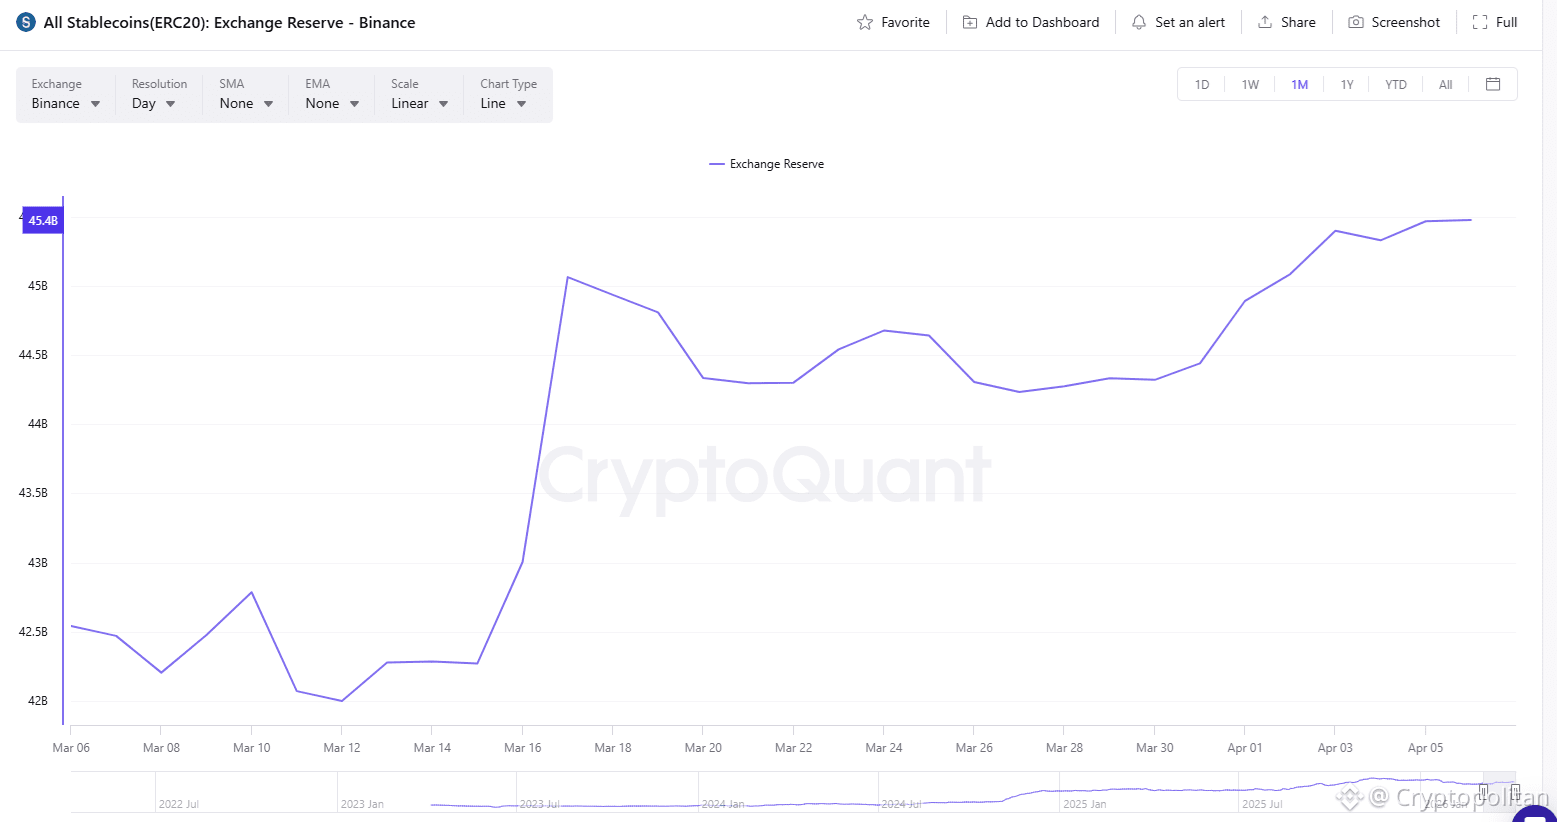Open the SMA None dropdown
Image resolution: width=1557 pixels, height=822 pixels.
(246, 104)
